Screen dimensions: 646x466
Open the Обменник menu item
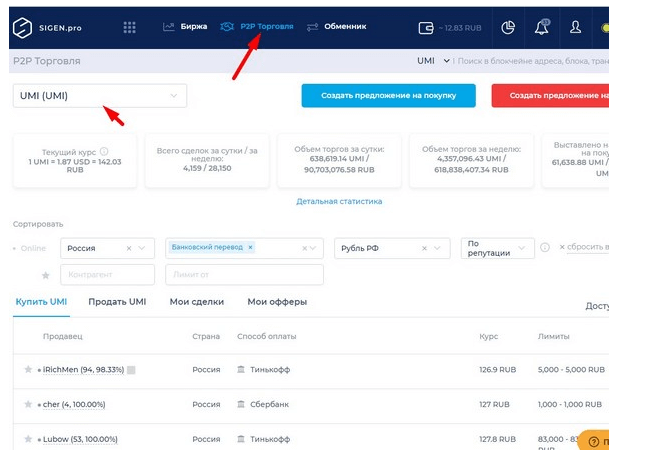point(337,26)
